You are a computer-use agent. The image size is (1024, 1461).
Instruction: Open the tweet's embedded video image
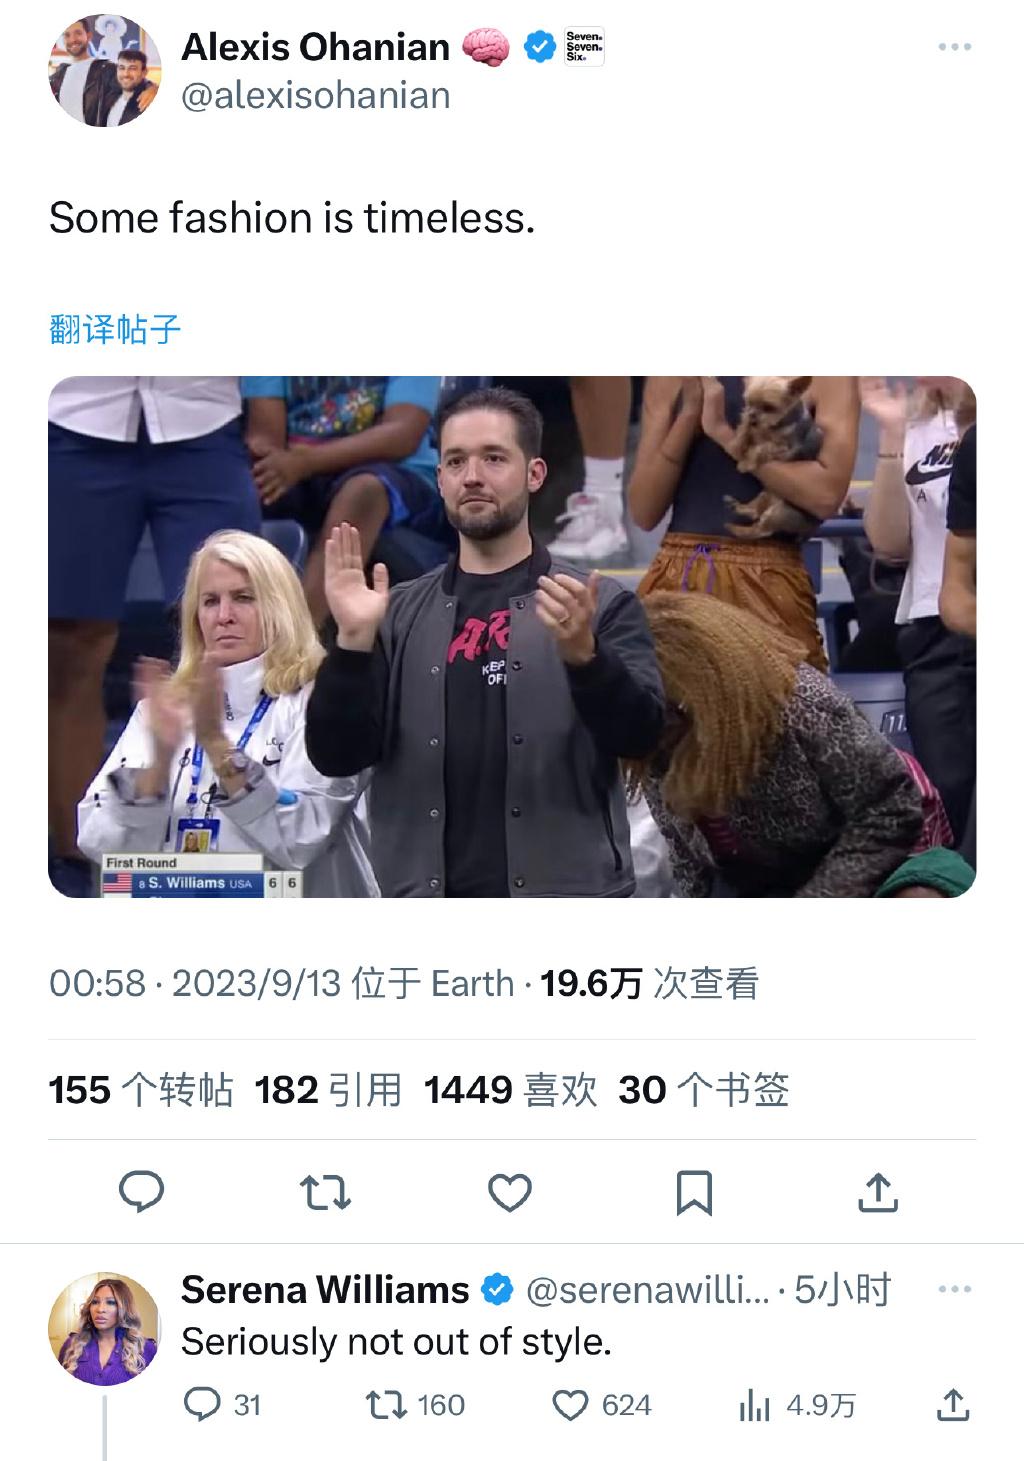pyautogui.click(x=512, y=636)
